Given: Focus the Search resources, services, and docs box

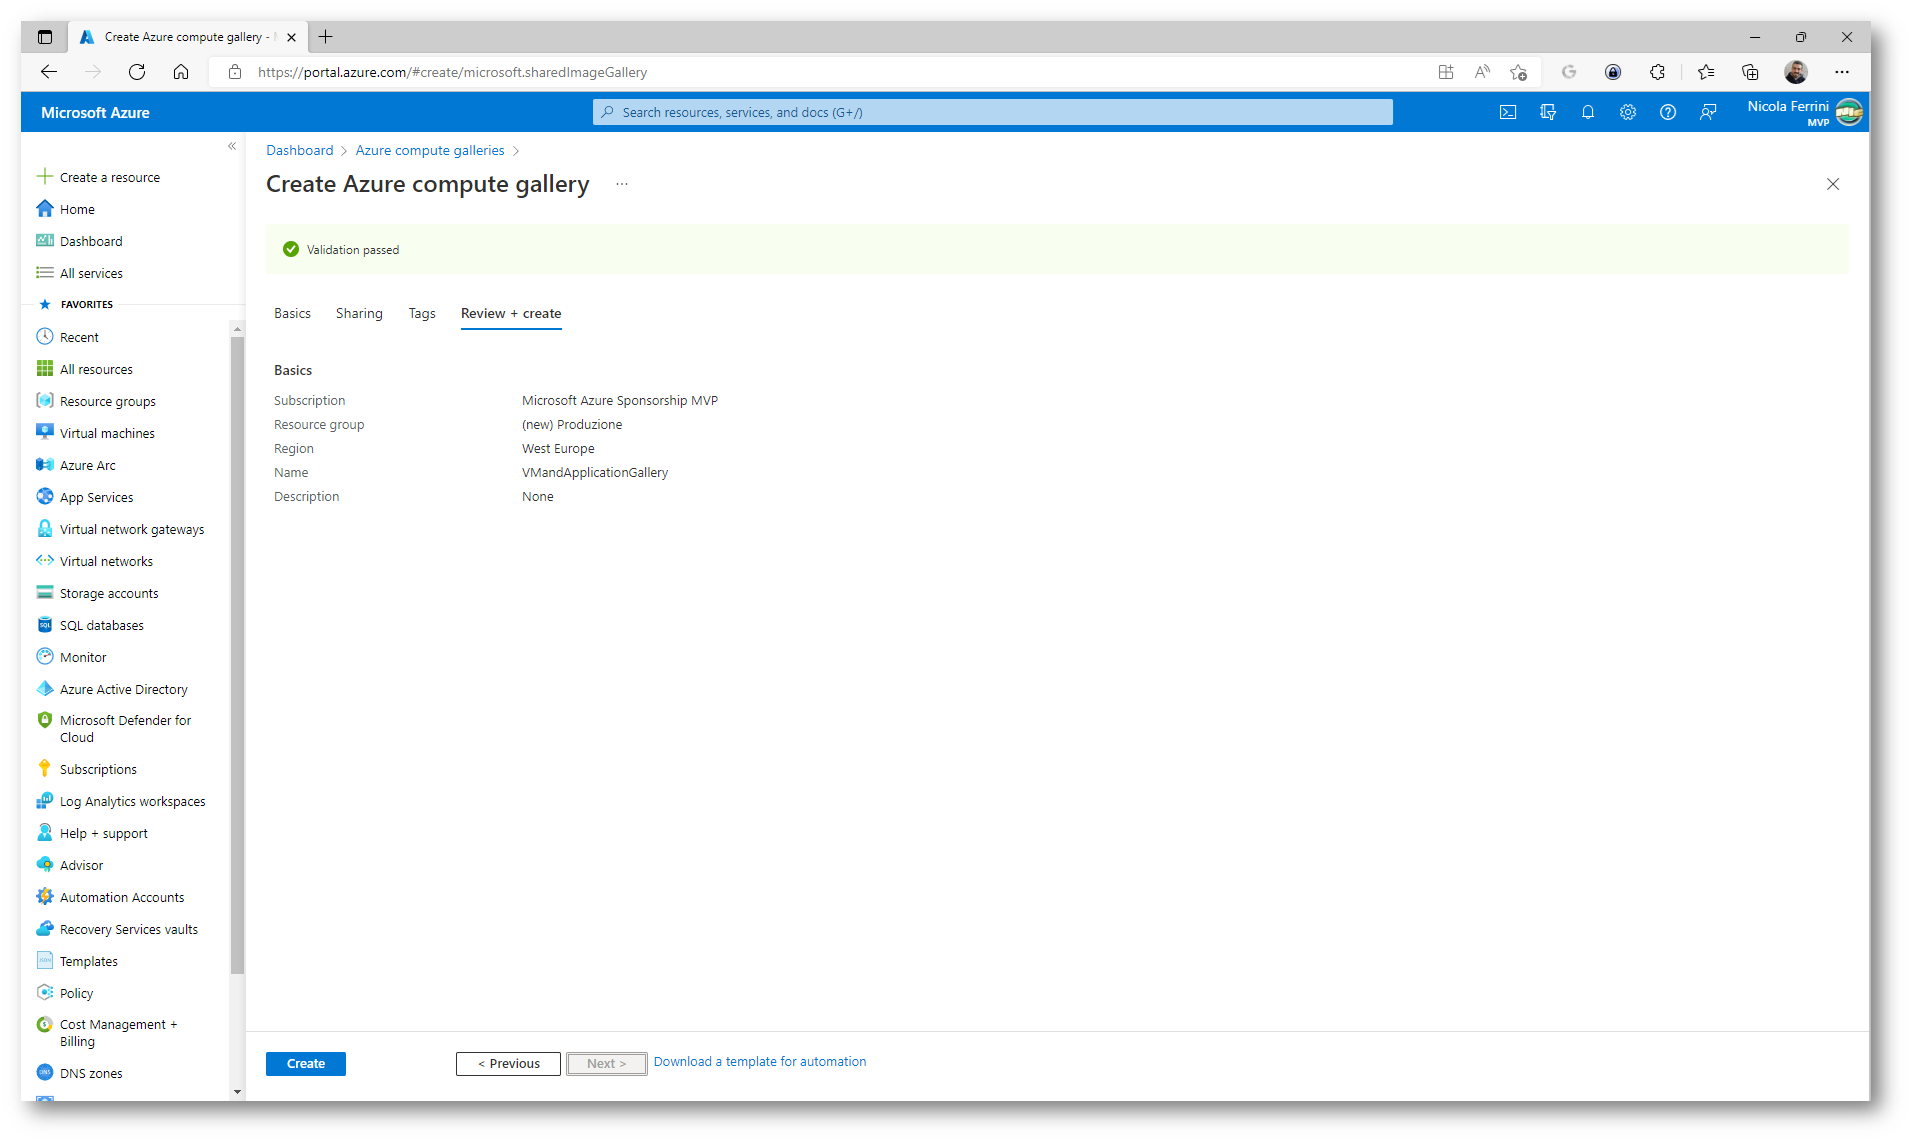Looking at the screenshot, I should click(x=993, y=112).
